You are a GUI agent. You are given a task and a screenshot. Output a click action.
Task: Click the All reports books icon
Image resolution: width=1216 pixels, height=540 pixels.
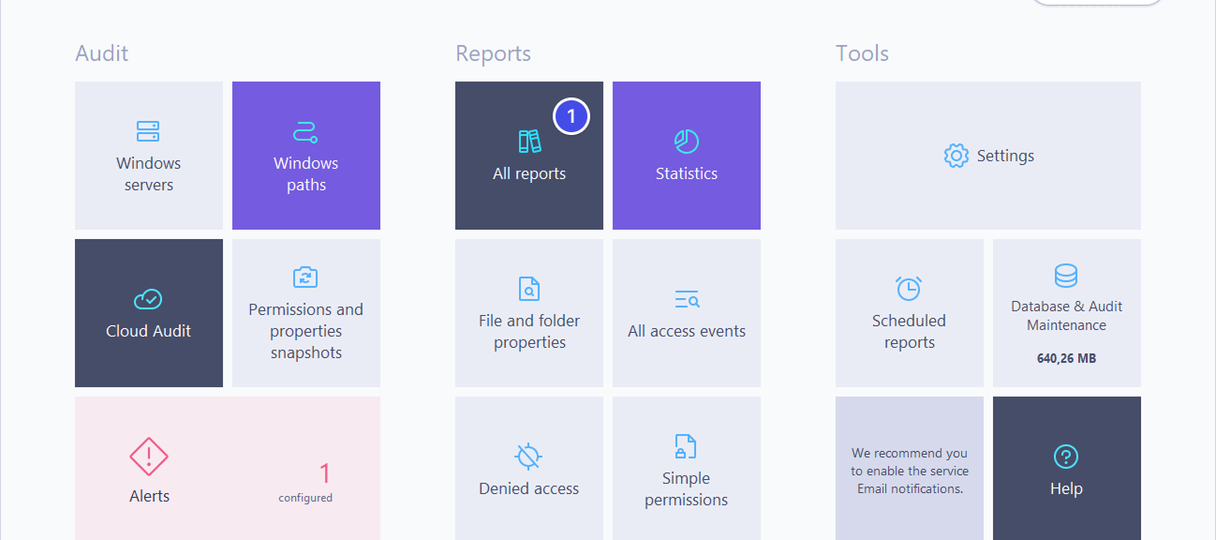529,141
